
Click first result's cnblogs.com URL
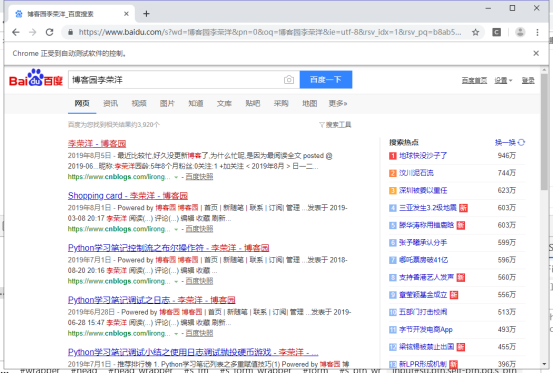(x=119, y=177)
